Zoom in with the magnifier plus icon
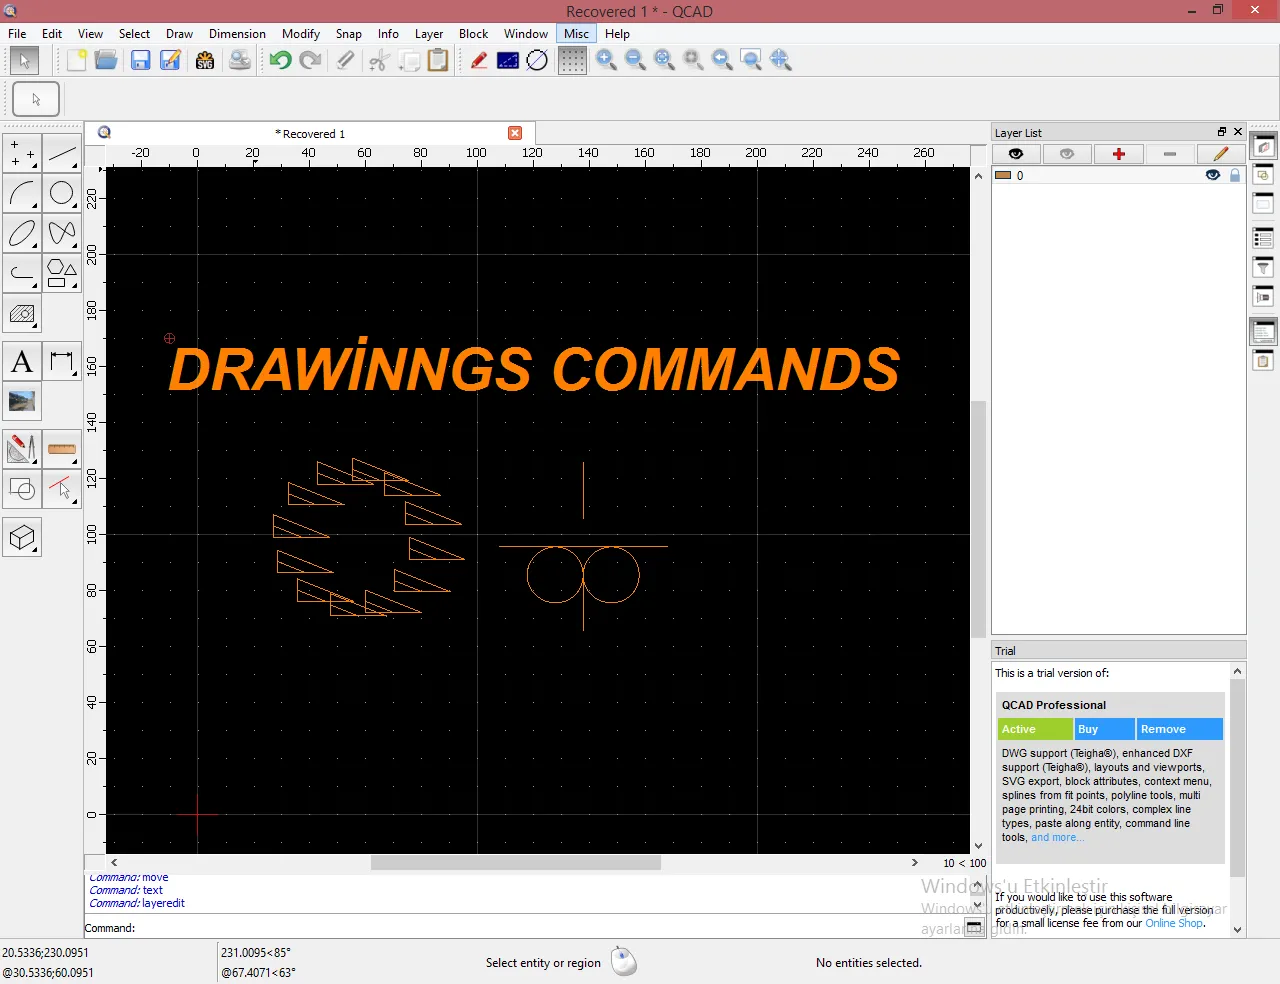The width and height of the screenshot is (1280, 984). (606, 60)
